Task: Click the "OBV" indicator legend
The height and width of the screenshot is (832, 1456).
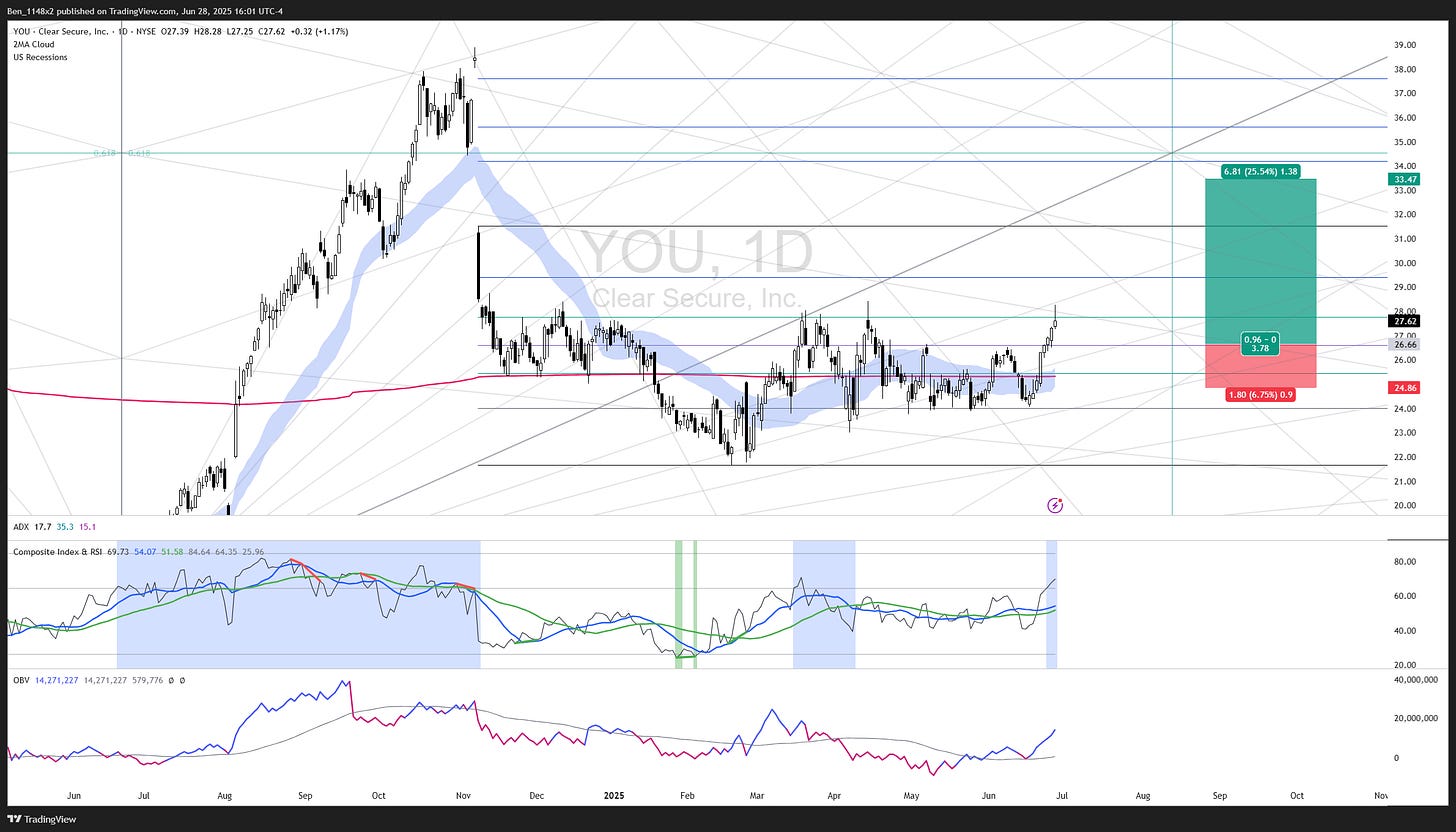Action: tap(21, 680)
